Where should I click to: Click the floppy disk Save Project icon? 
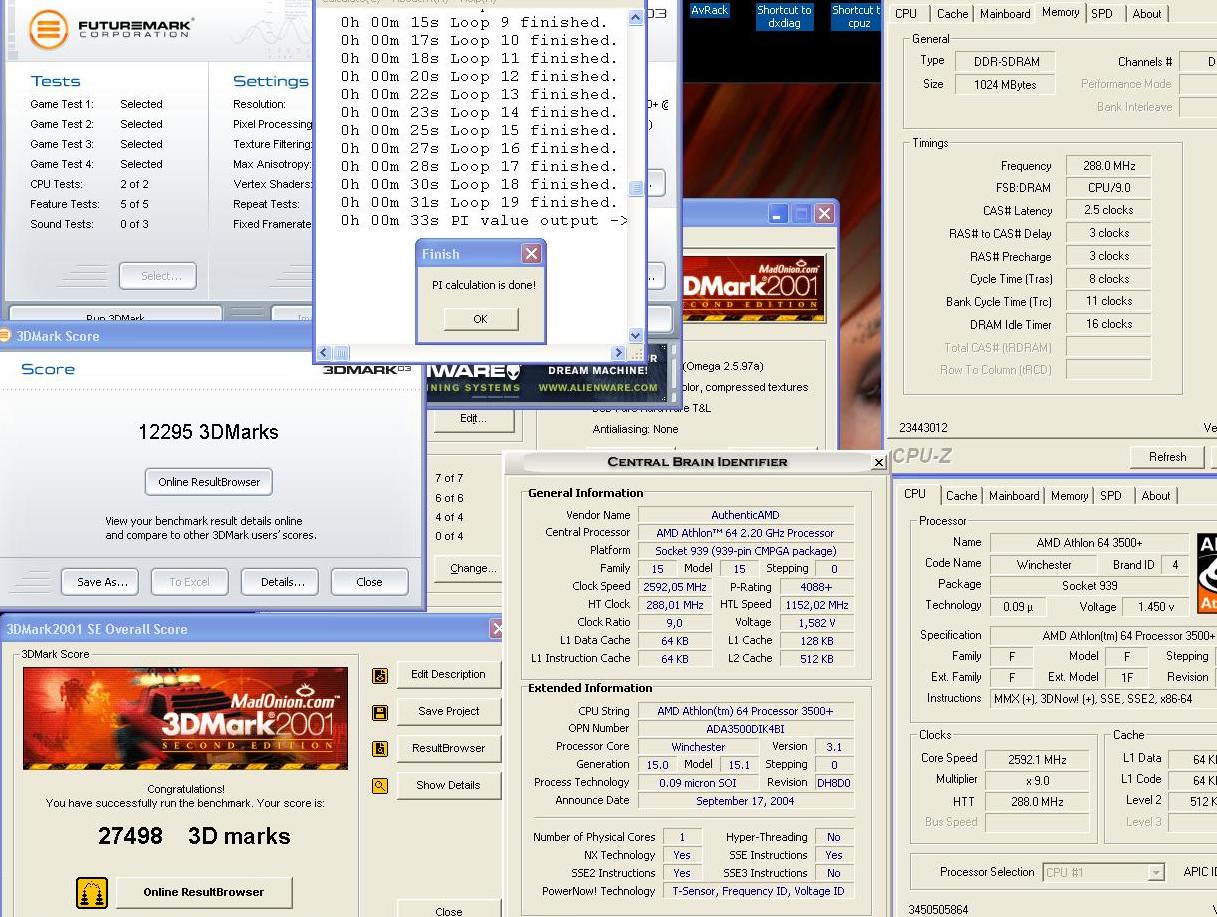pyautogui.click(x=380, y=712)
